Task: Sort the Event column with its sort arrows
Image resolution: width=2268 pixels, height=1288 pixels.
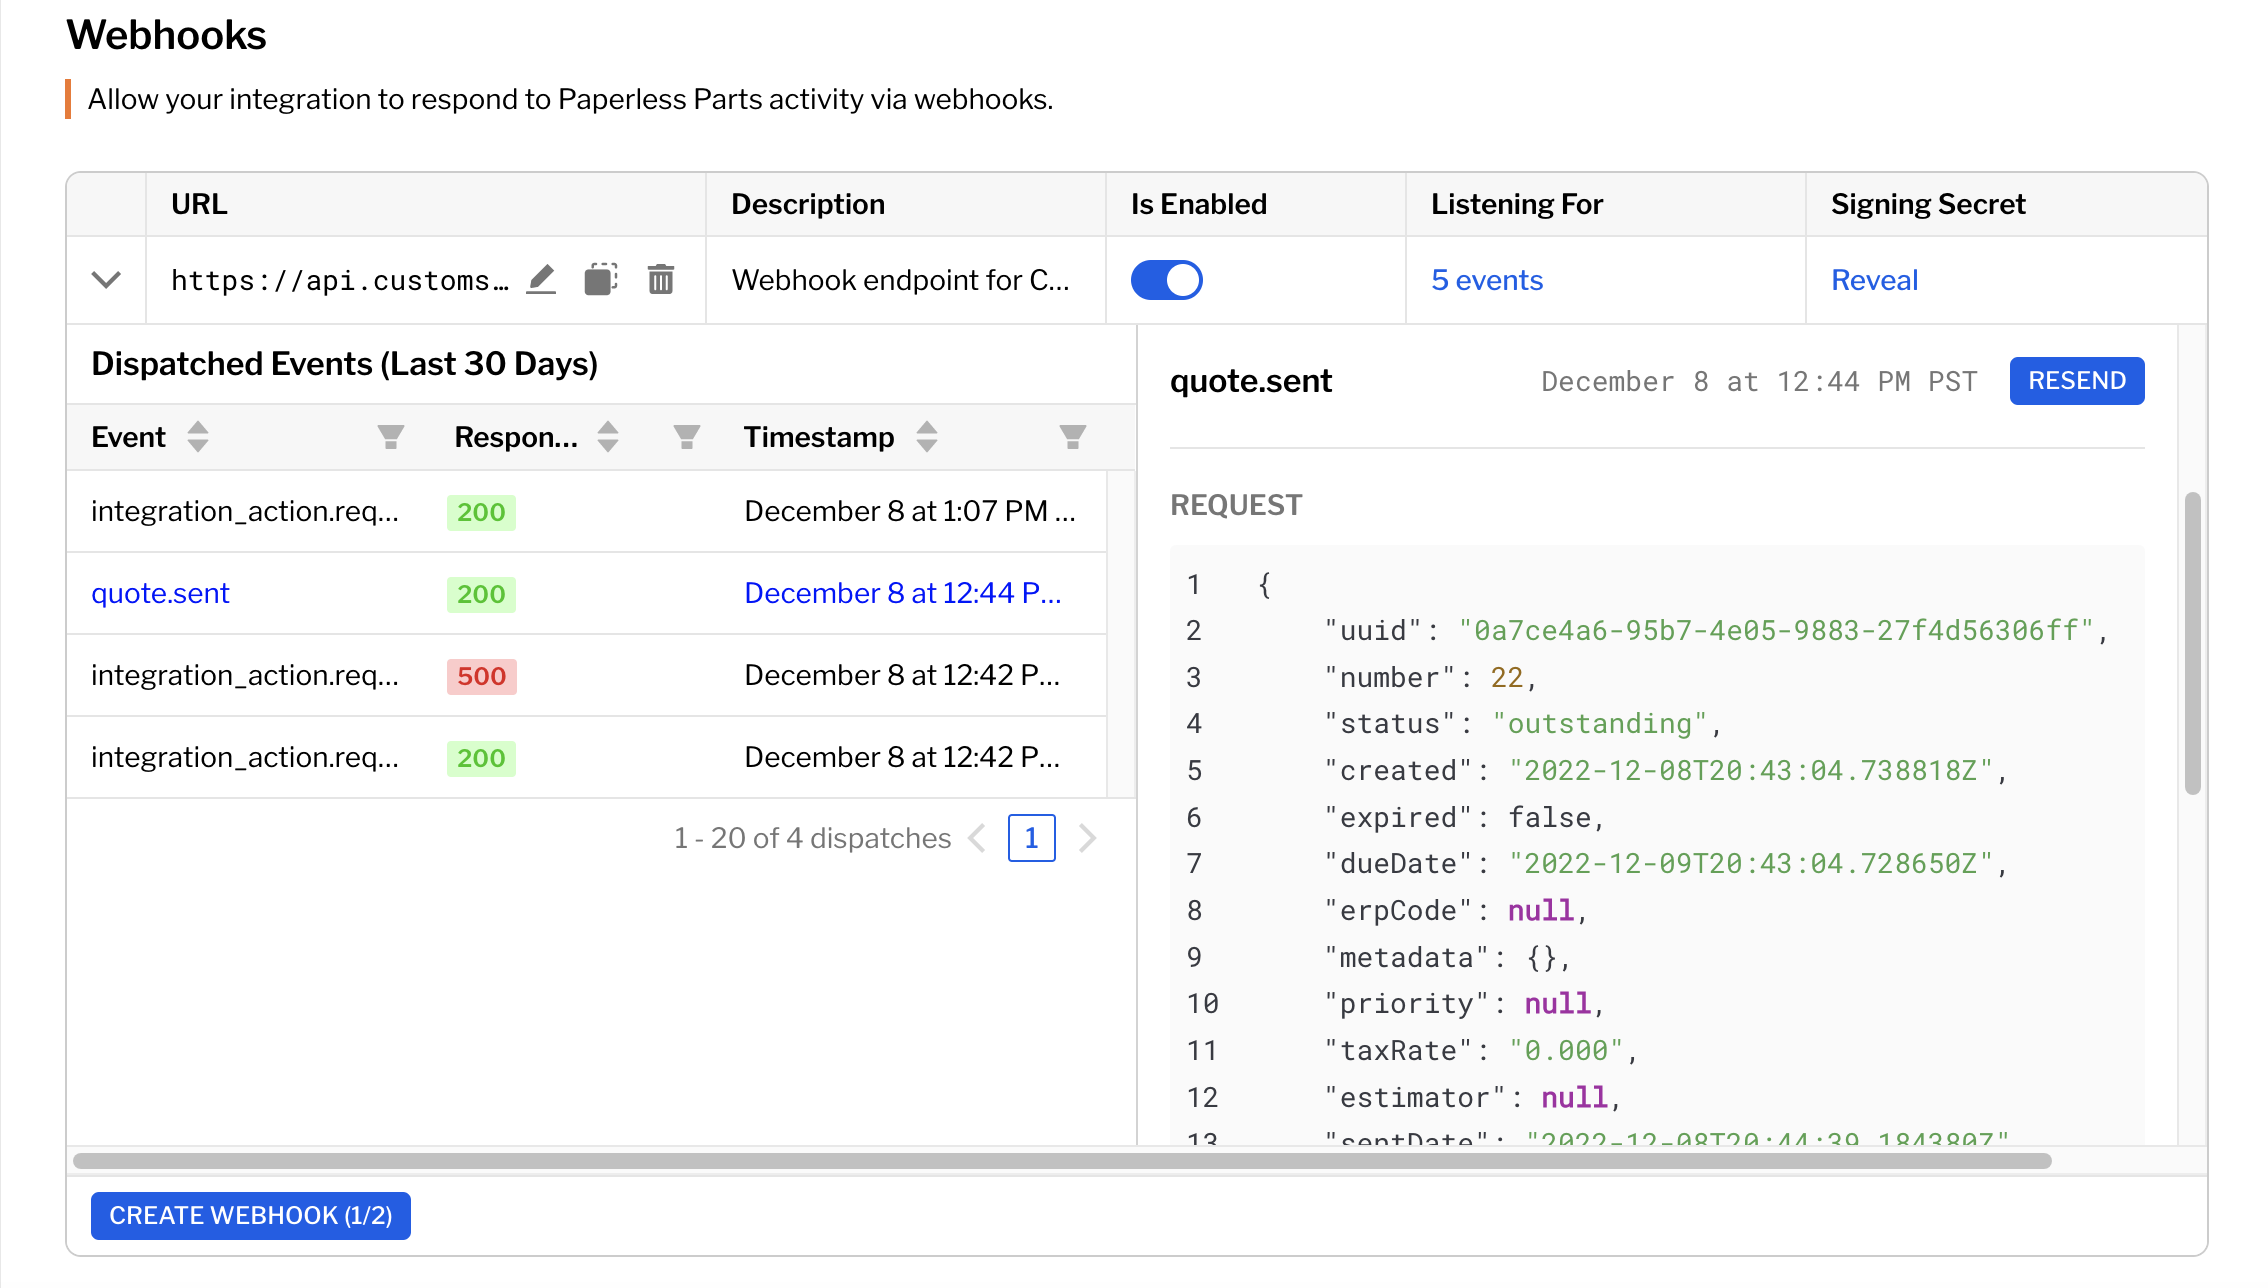Action: point(198,437)
